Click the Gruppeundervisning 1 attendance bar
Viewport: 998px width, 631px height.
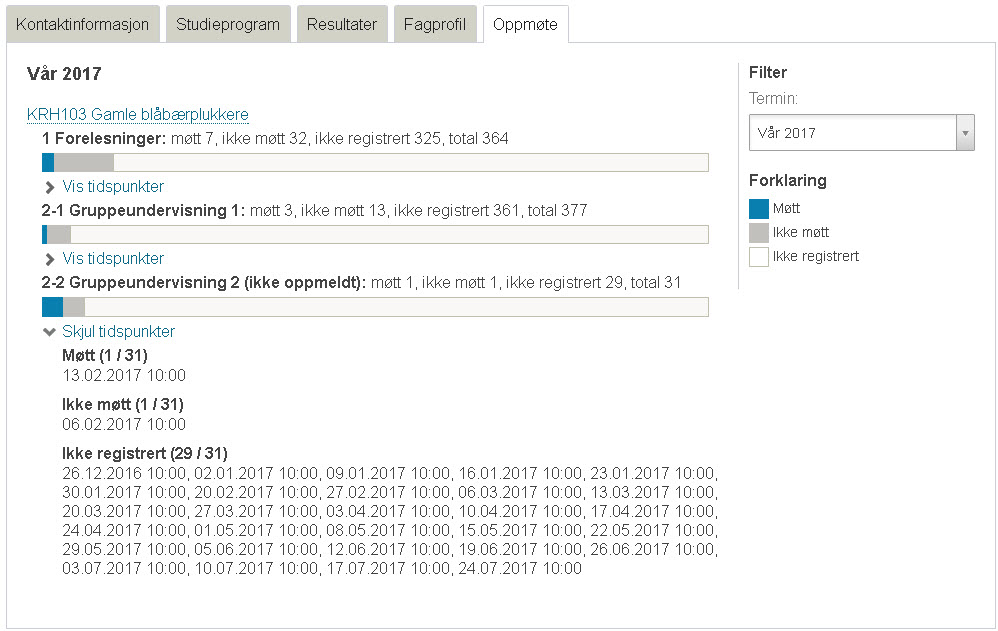point(375,234)
